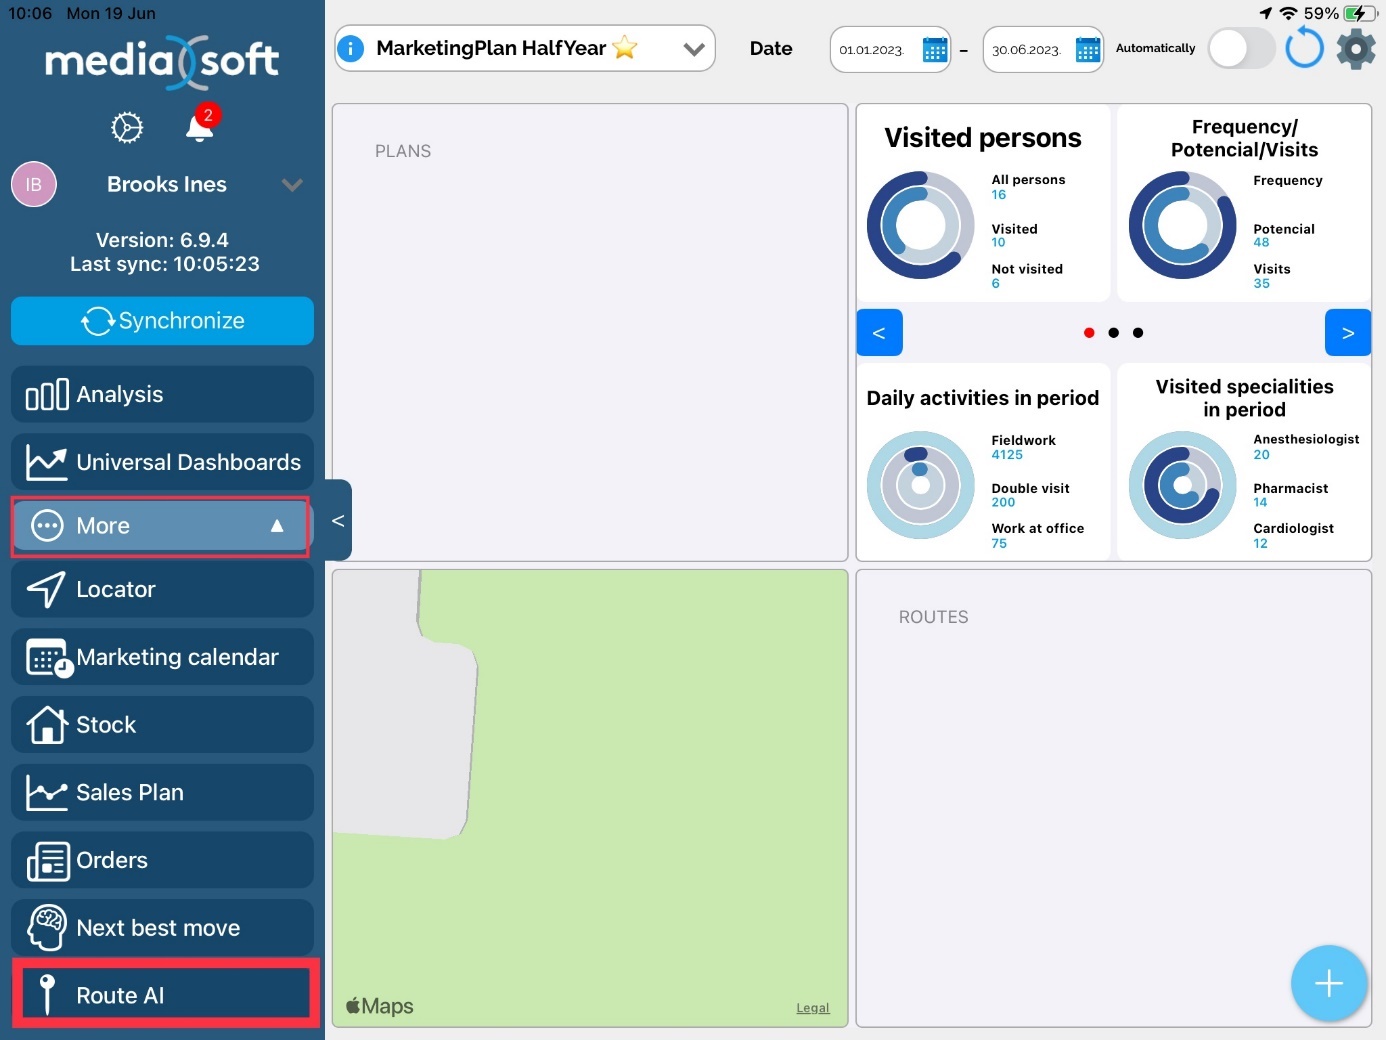Select the first red page indicator dot
1386x1040 pixels.
pos(1089,333)
